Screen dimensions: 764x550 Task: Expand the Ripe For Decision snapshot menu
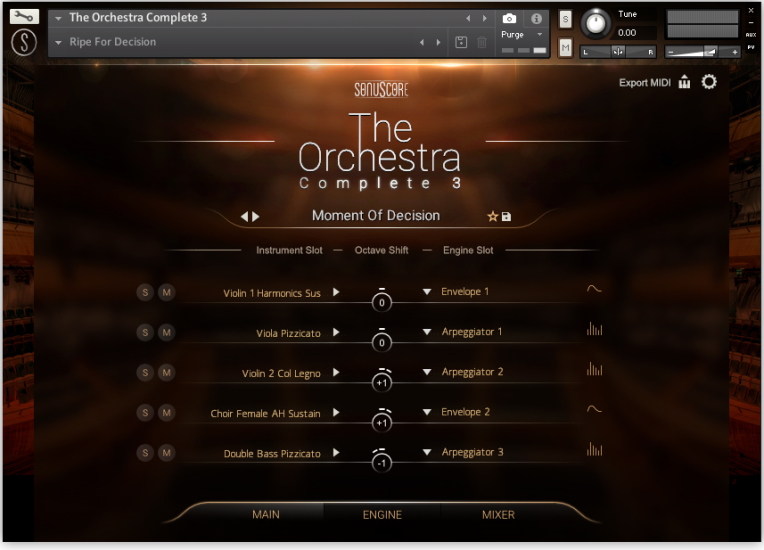58,42
